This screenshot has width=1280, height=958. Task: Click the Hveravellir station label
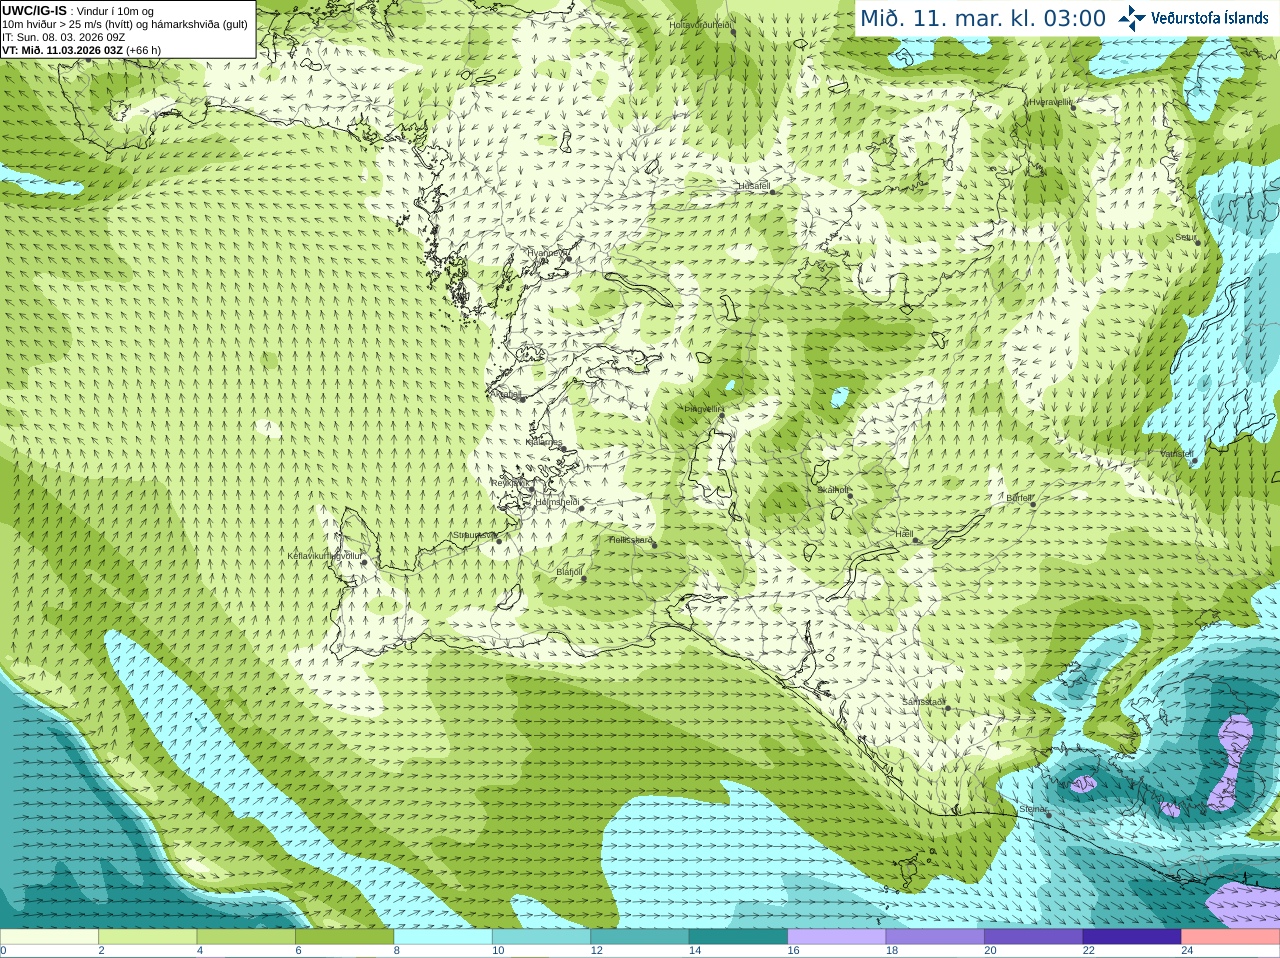(x=1050, y=102)
